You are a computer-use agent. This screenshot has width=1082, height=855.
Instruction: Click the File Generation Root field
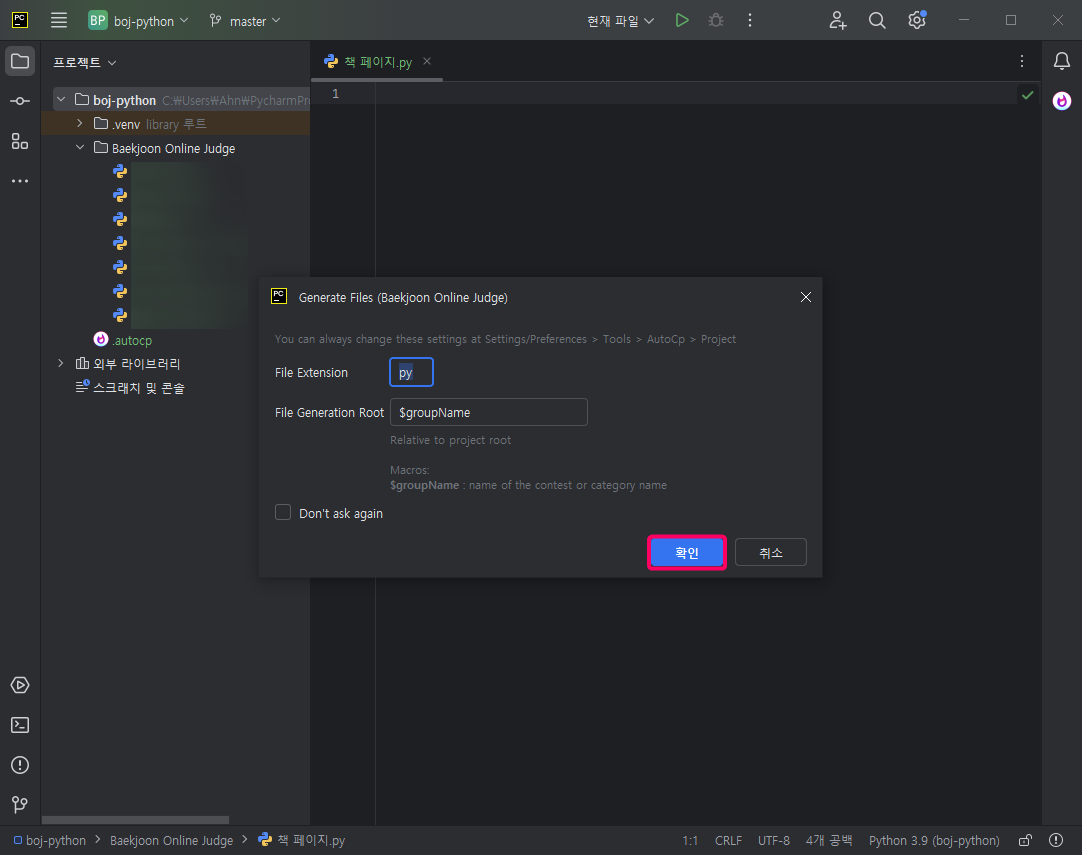[489, 412]
